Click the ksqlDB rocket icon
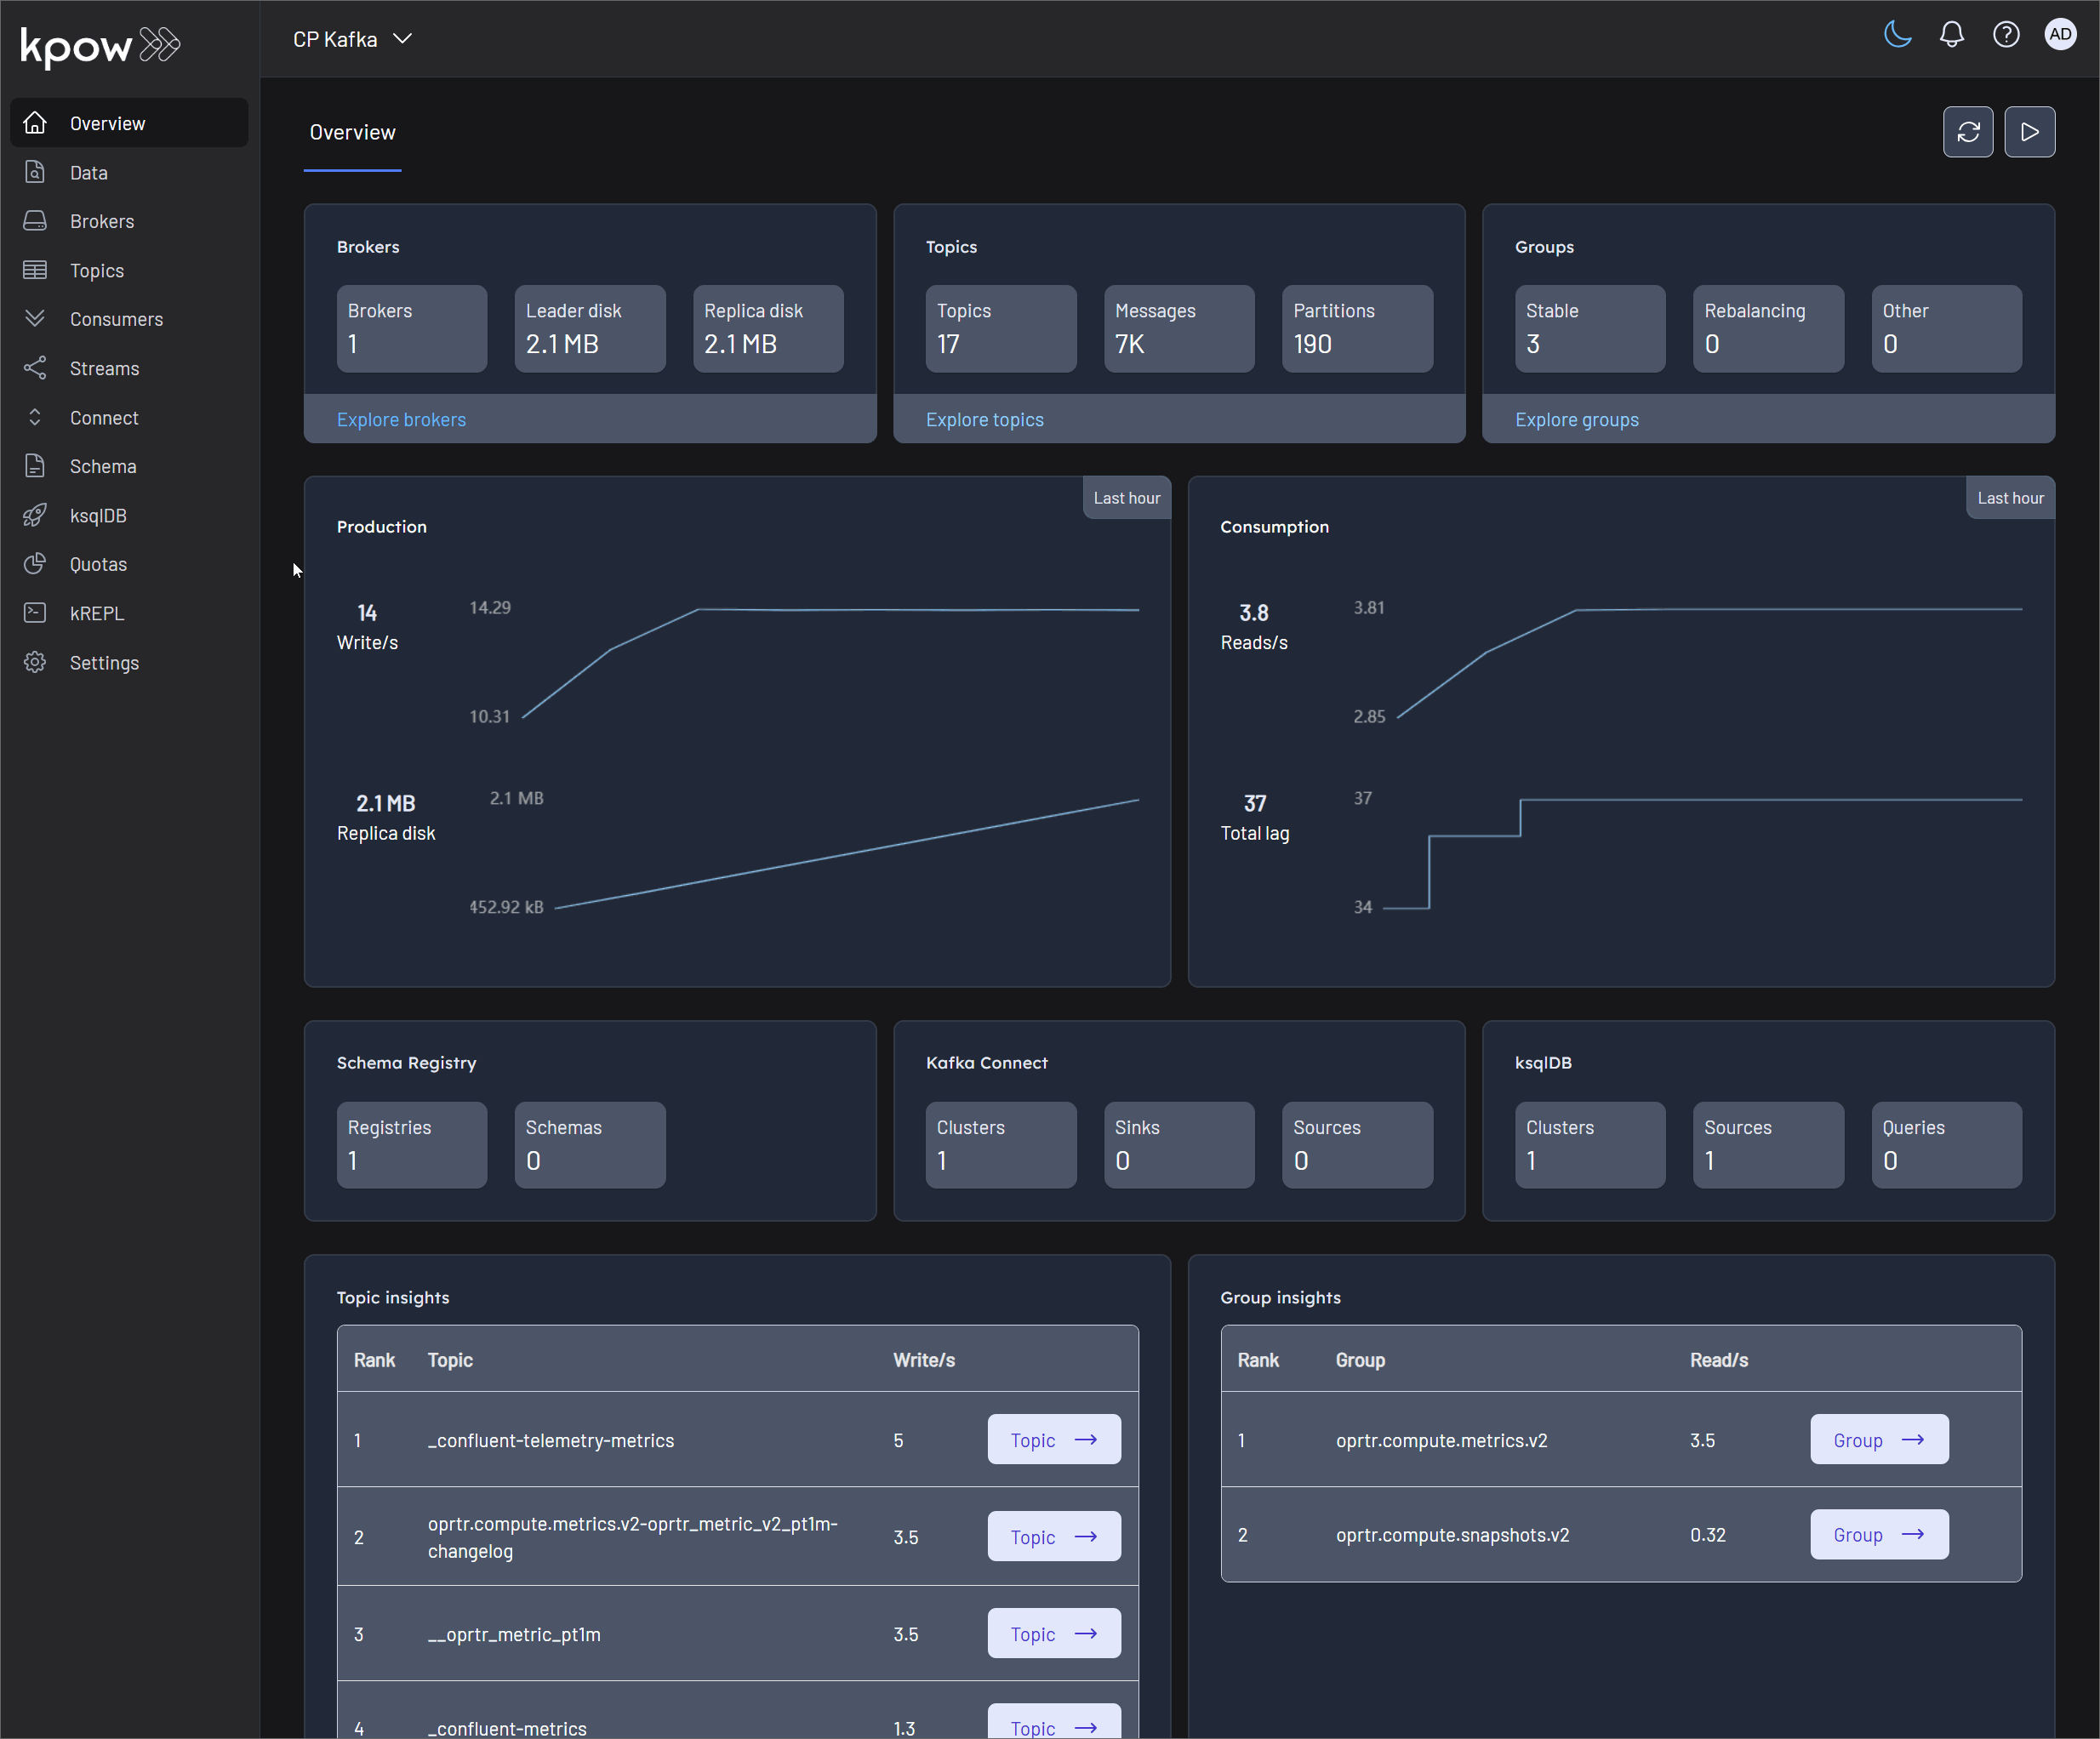 35,515
